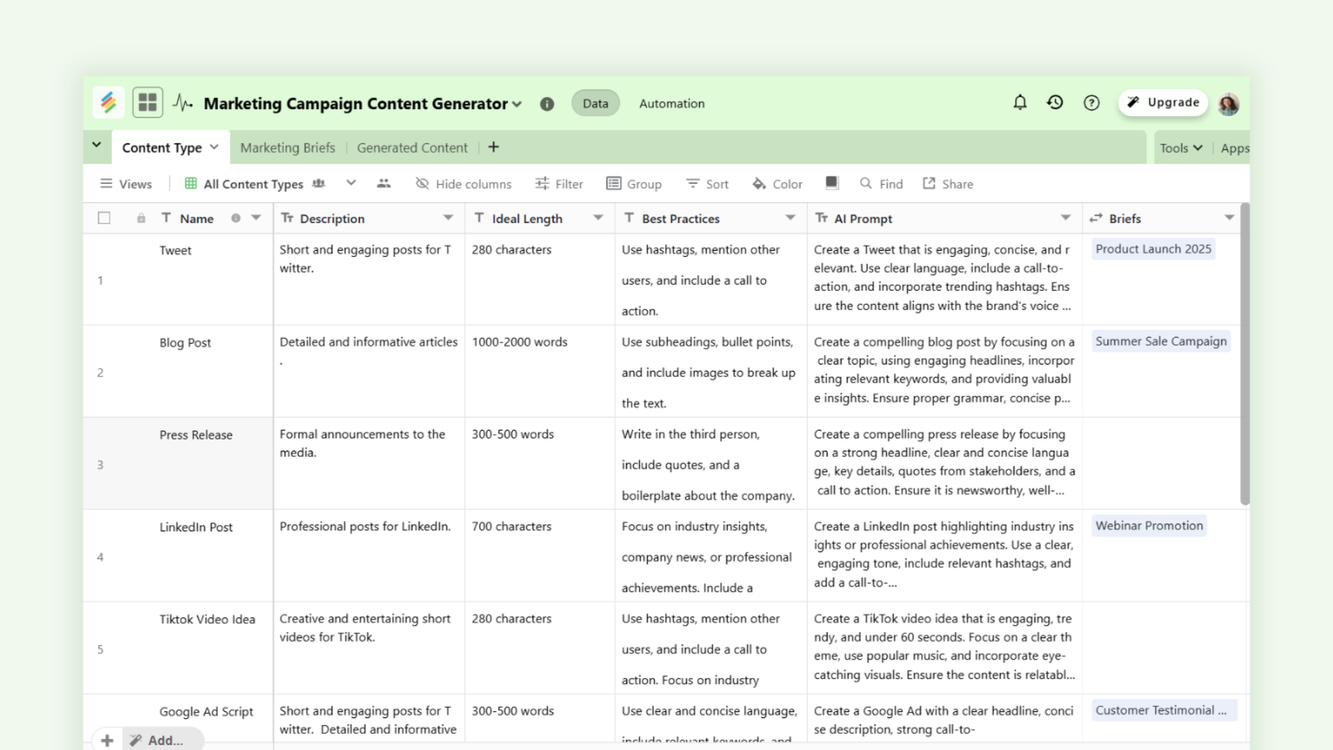Open the help question mark icon

(1091, 102)
